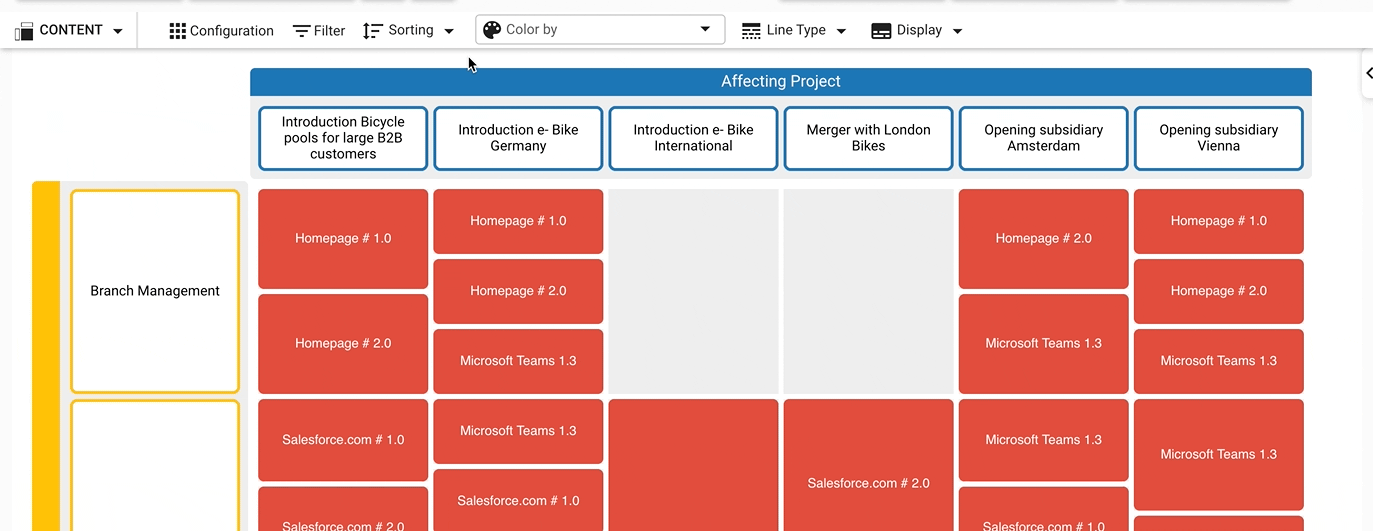Select the Opening subsidiary Vienna column header
Image resolution: width=1373 pixels, height=531 pixels.
pyautogui.click(x=1218, y=138)
